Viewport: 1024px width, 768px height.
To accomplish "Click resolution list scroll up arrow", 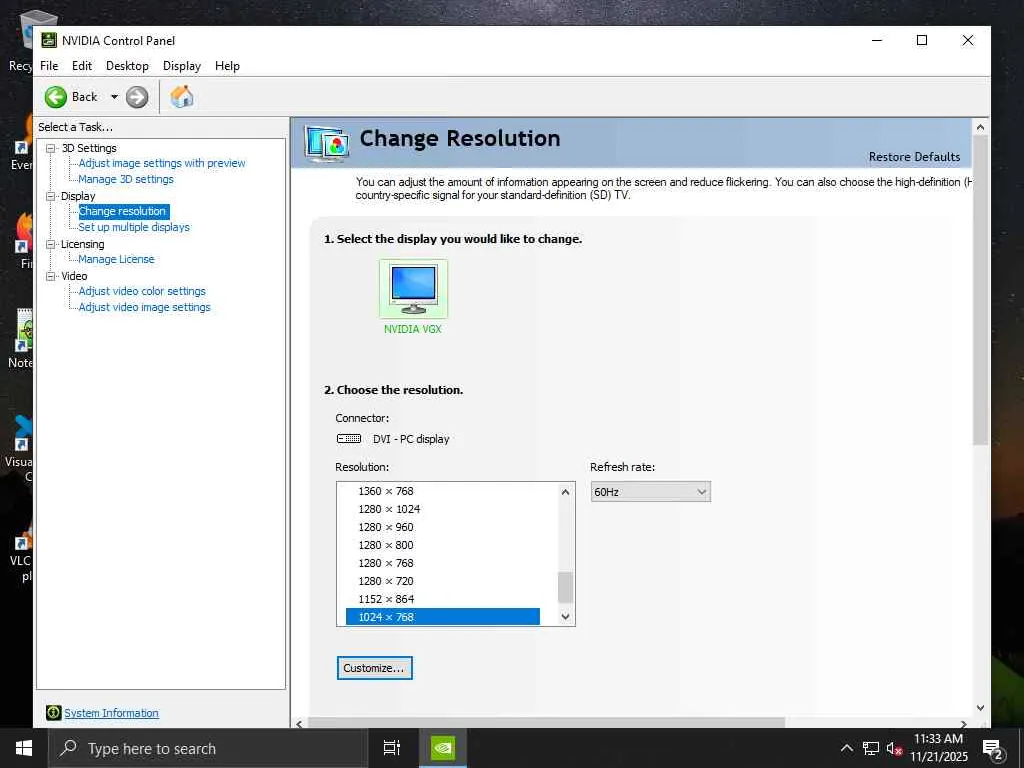I will click(x=566, y=492).
